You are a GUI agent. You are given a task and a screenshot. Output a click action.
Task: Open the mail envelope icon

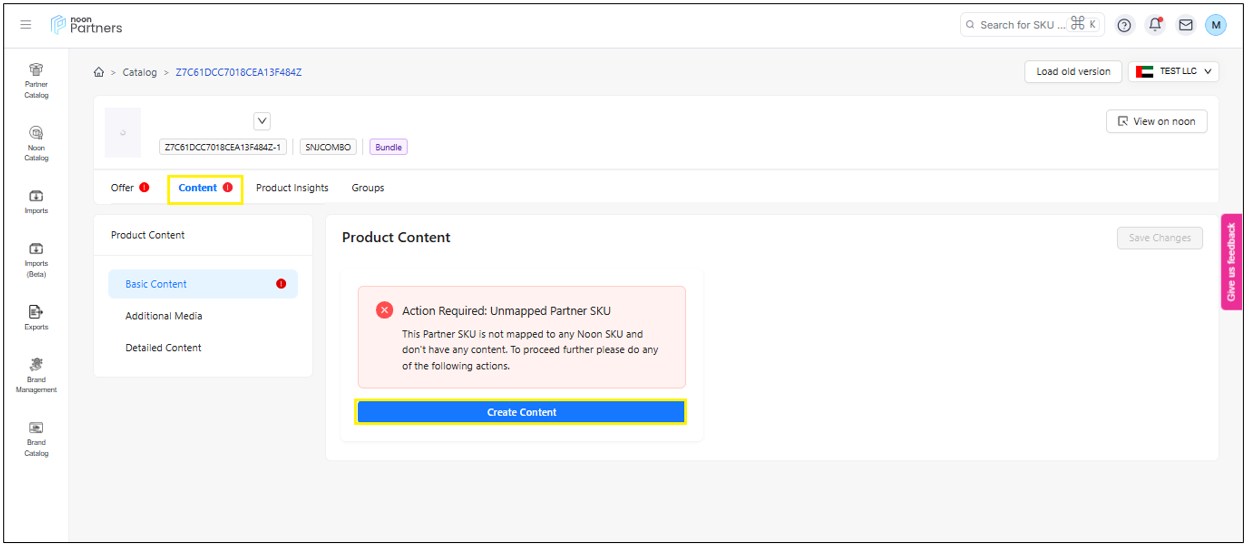coord(1185,25)
